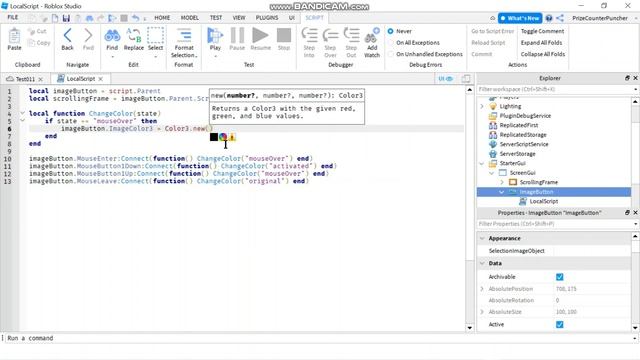The image size is (640, 360).
Task: Toggle the Archivable checkbox
Action: (x=560, y=277)
